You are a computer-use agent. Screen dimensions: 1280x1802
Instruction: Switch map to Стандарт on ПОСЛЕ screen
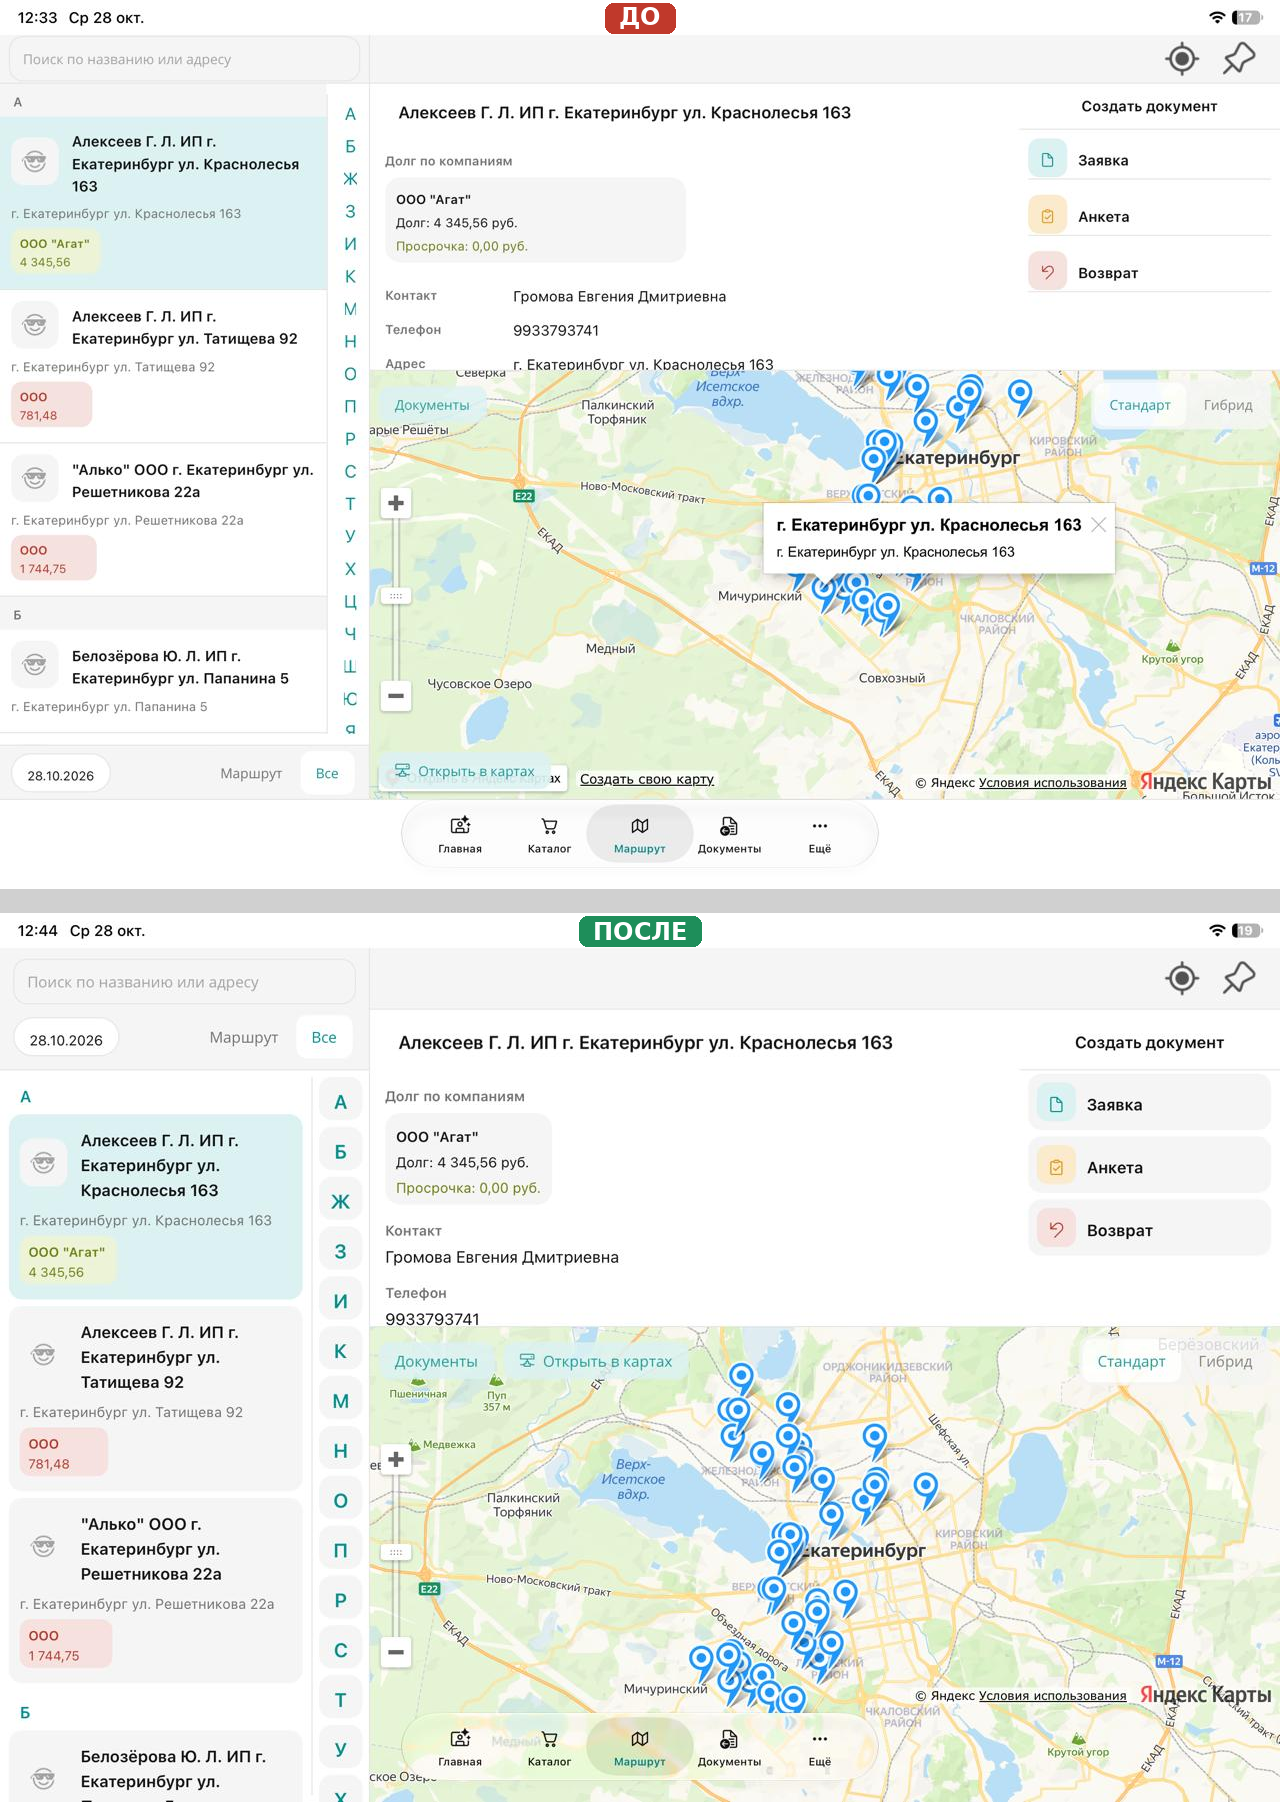click(1131, 1361)
